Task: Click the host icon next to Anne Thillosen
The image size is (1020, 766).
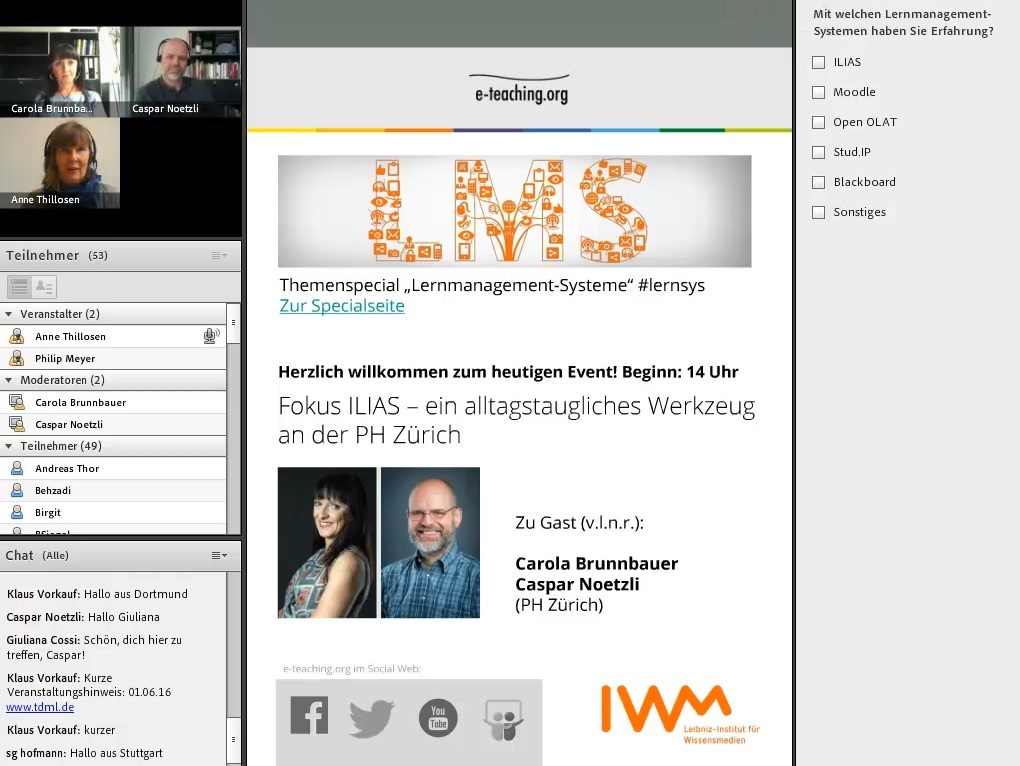Action: (17, 336)
